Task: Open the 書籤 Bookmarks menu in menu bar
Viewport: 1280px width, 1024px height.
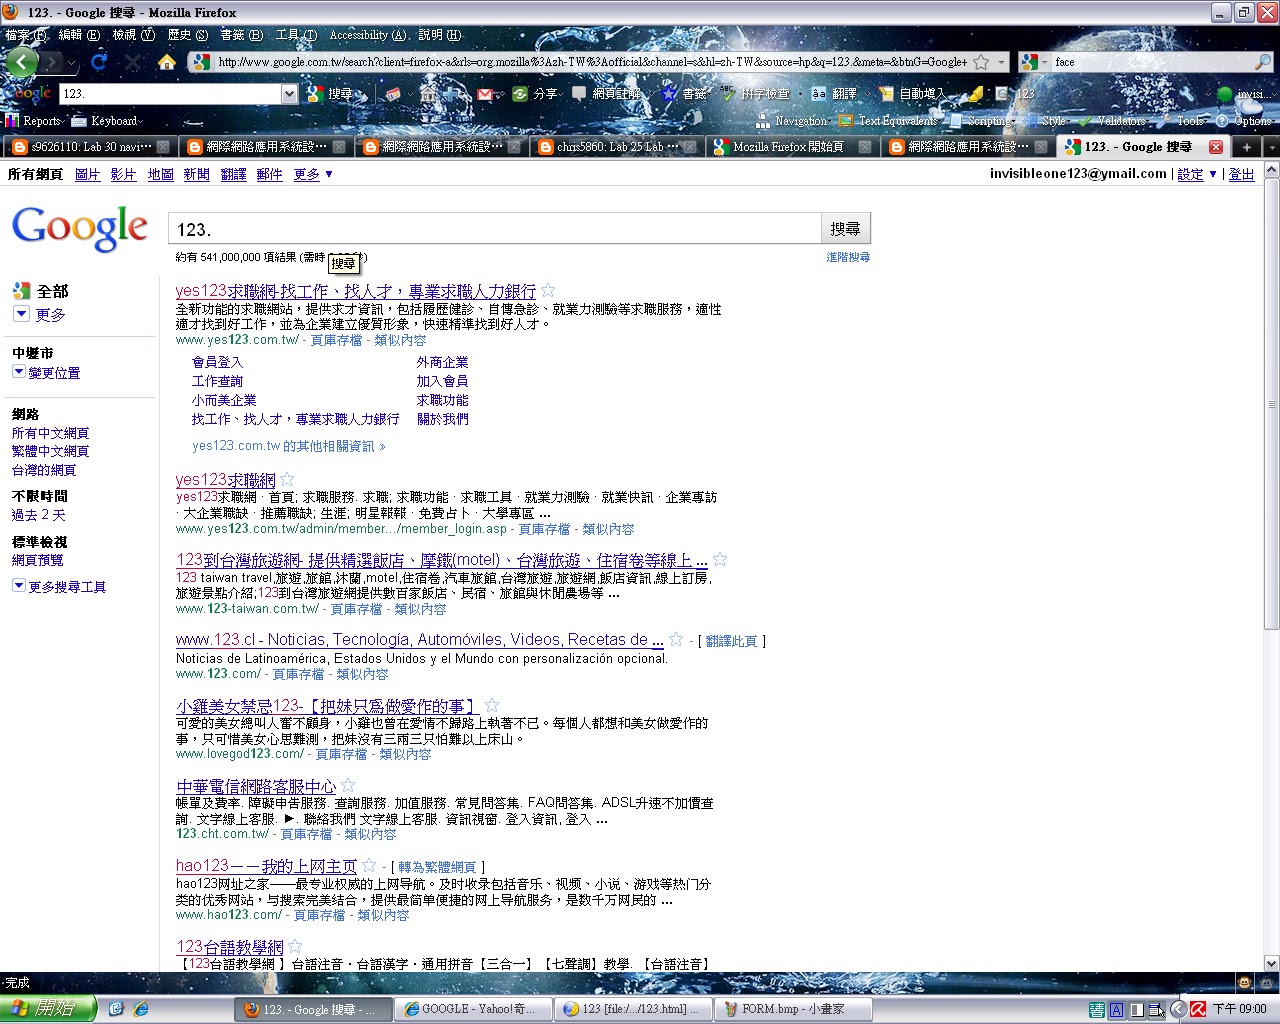Action: coord(241,35)
